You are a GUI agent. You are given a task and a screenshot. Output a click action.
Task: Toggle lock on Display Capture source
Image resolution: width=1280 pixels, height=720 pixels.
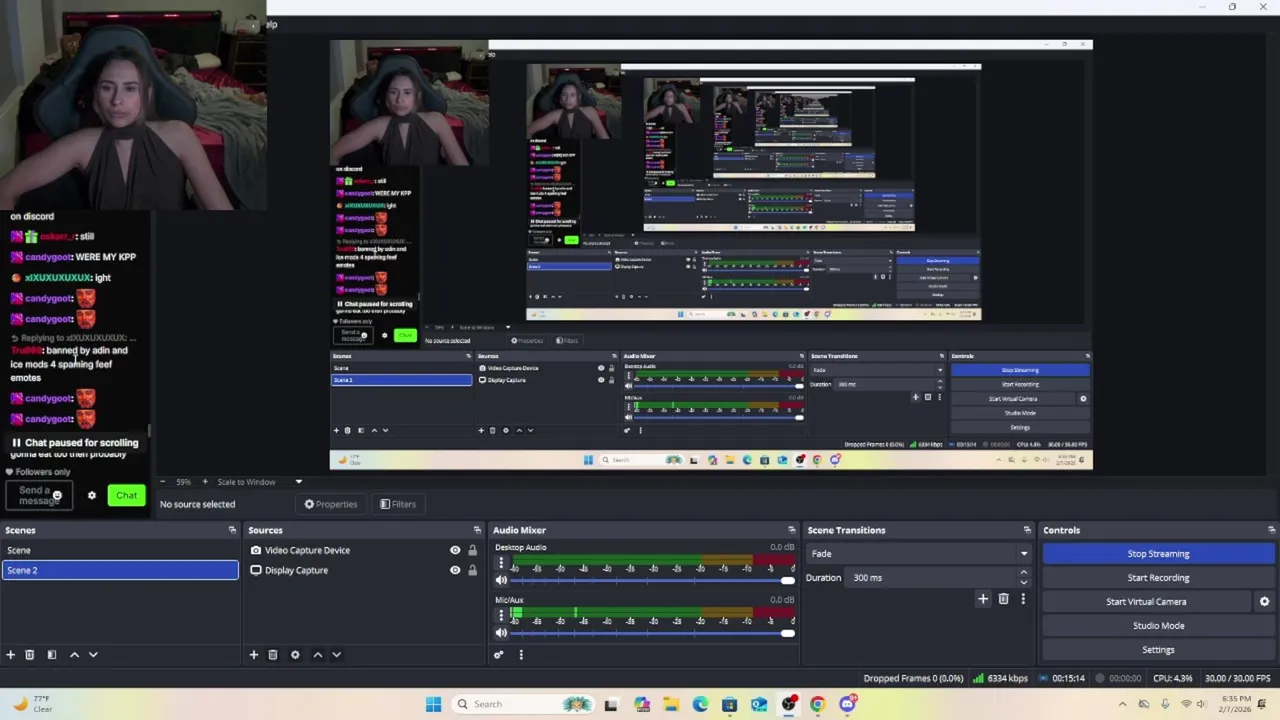(472, 570)
